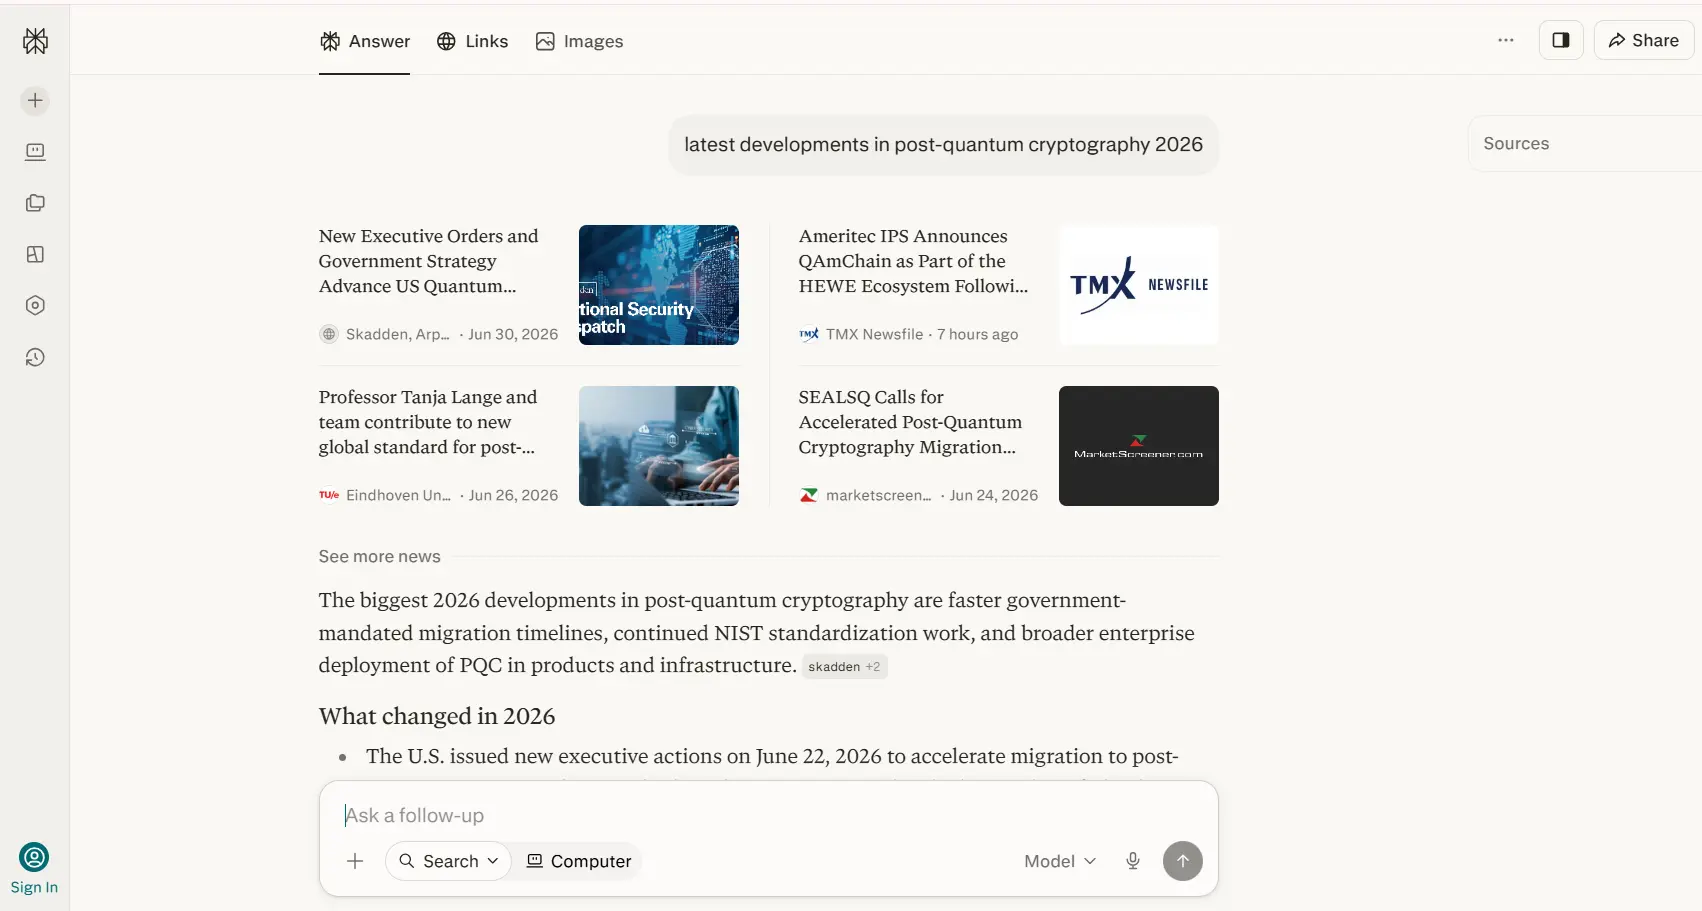Open the three-dots more options menu
Image resolution: width=1702 pixels, height=911 pixels.
pyautogui.click(x=1506, y=40)
